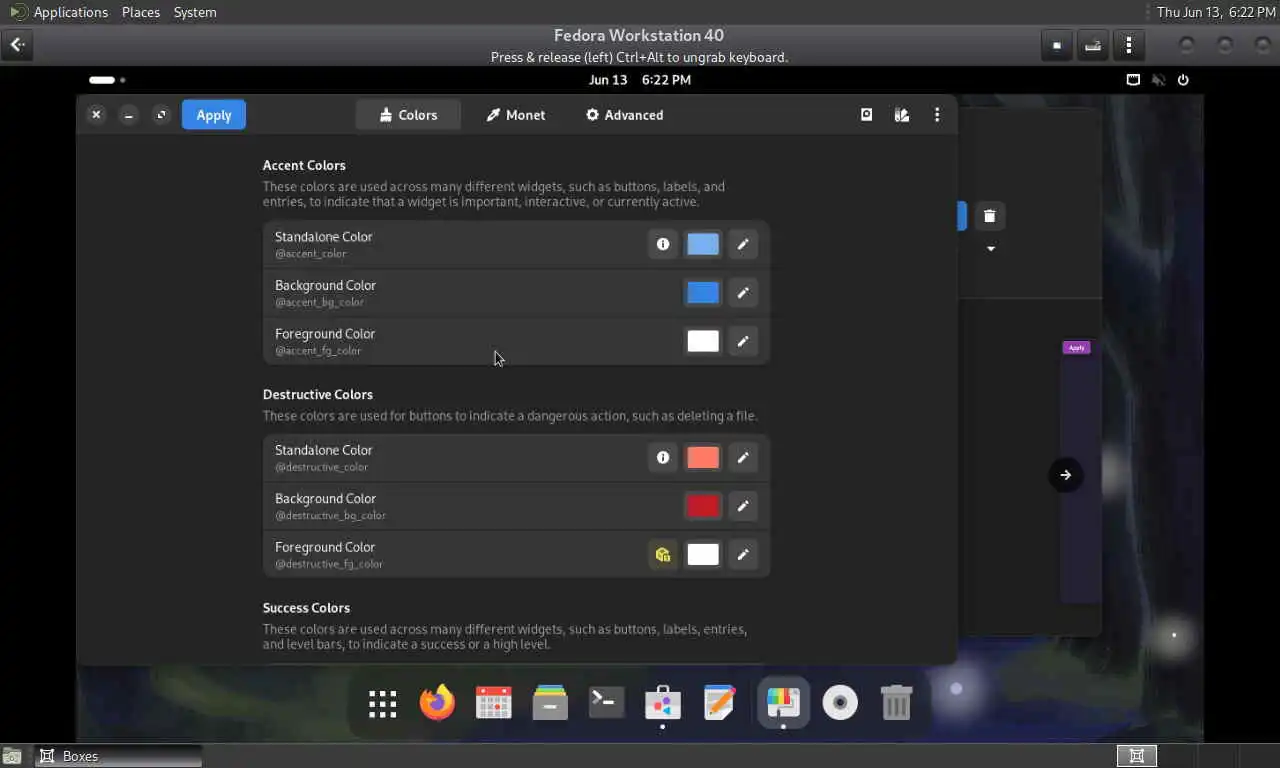1280x768 pixels.
Task: Edit the @accent_color value with pencil
Action: [743, 244]
